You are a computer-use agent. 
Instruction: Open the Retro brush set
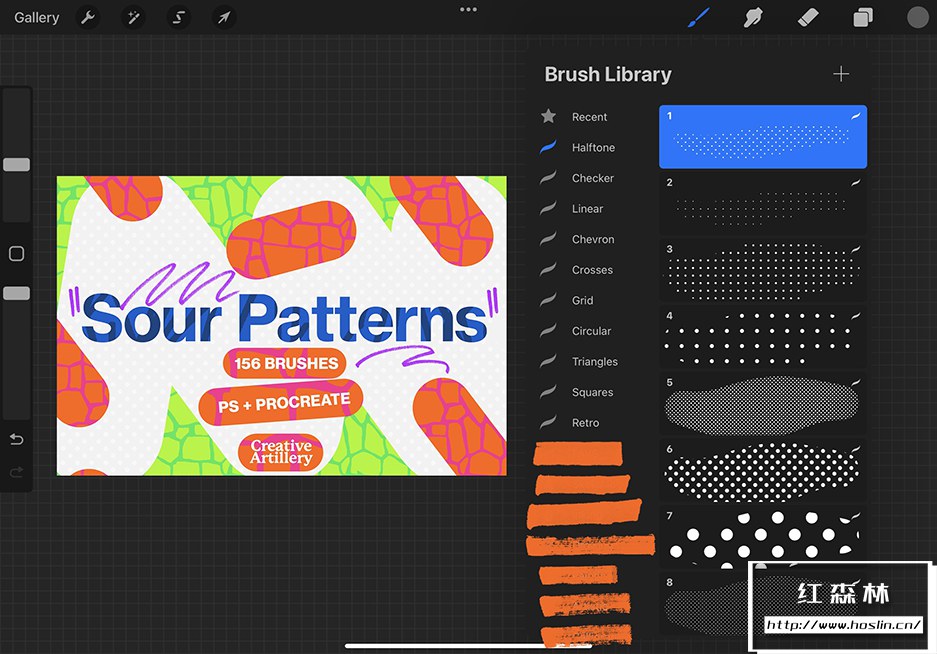coord(585,422)
